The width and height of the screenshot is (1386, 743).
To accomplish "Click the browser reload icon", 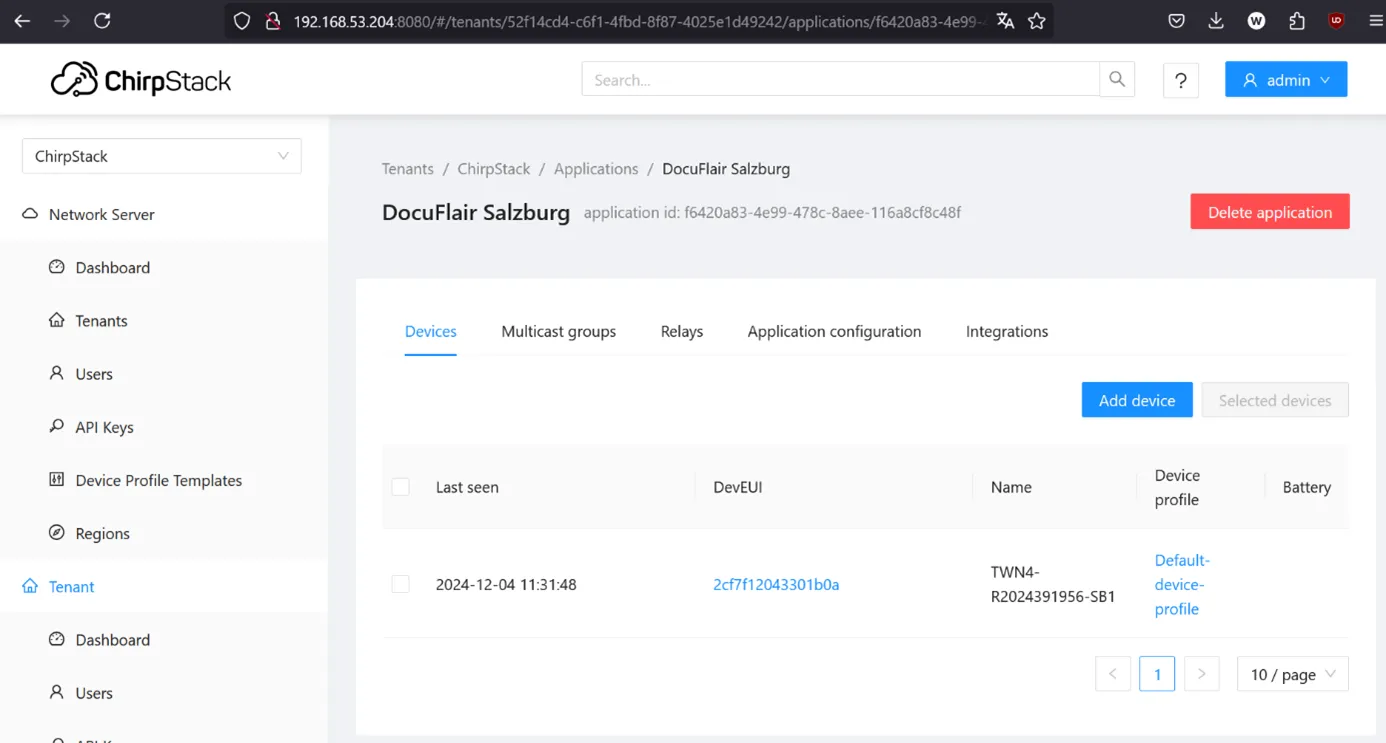I will point(102,21).
